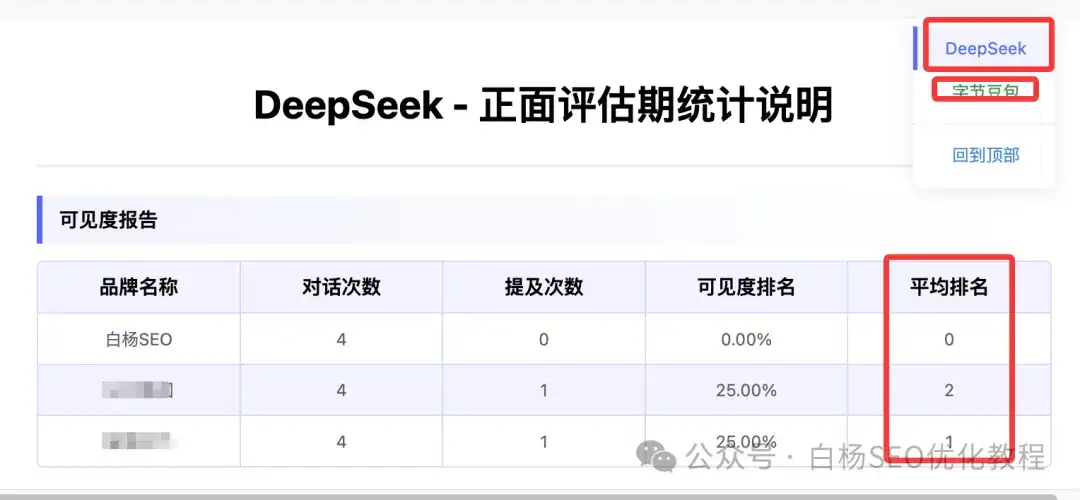
Task: Click the 25.00% value in the second row
Action: click(x=746, y=390)
